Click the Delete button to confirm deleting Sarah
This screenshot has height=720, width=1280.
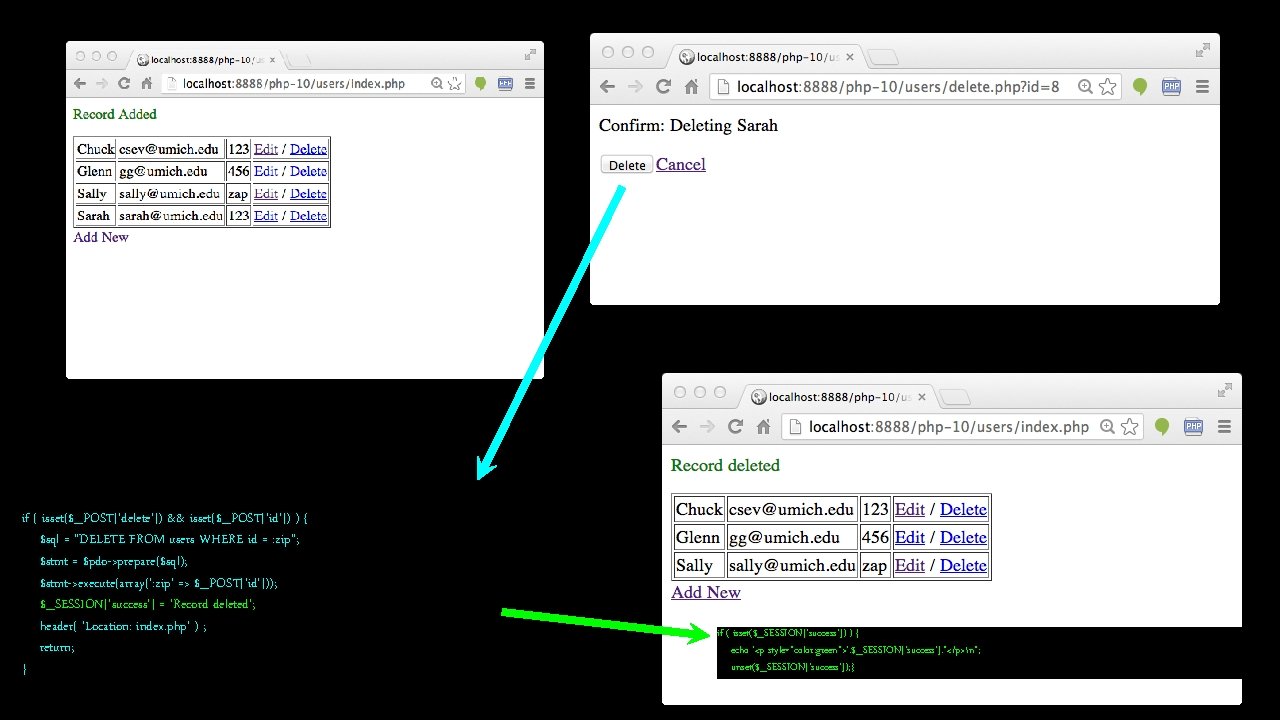tap(625, 164)
